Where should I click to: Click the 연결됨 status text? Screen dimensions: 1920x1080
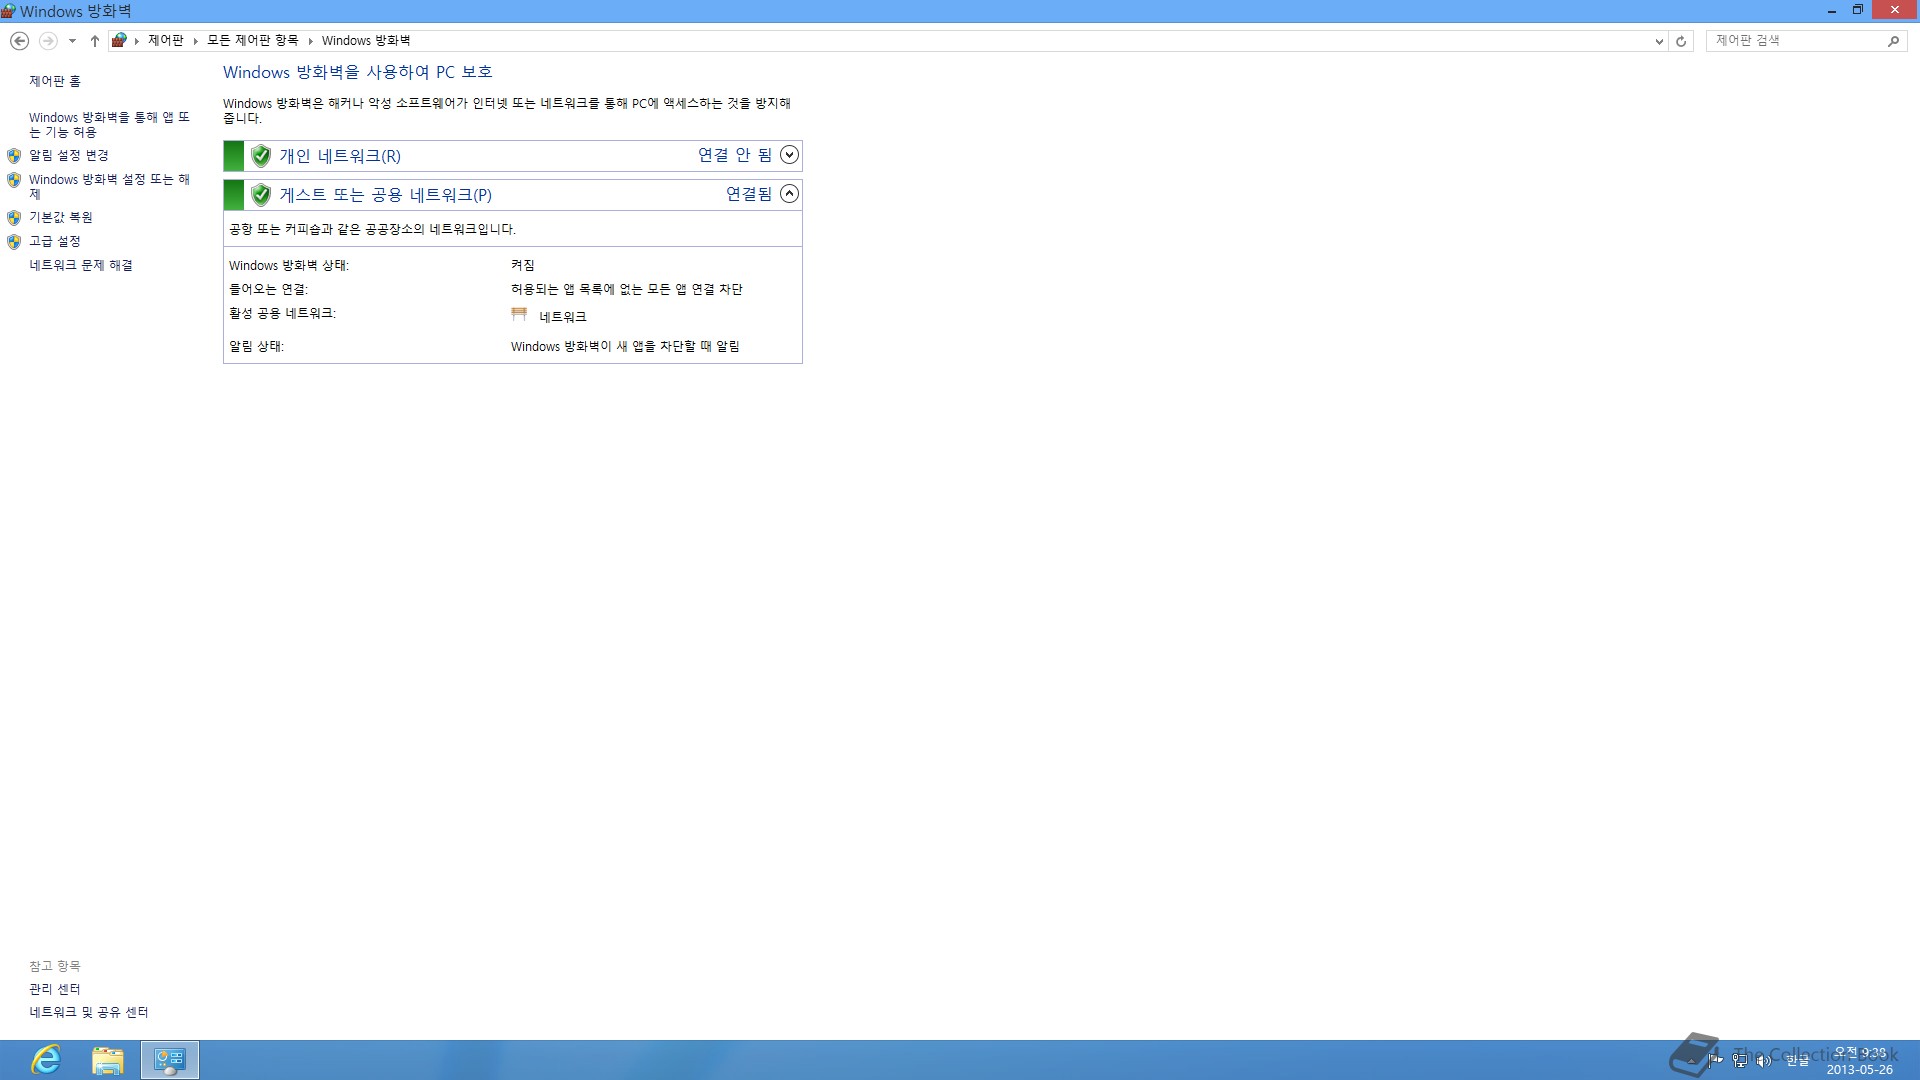[749, 194]
